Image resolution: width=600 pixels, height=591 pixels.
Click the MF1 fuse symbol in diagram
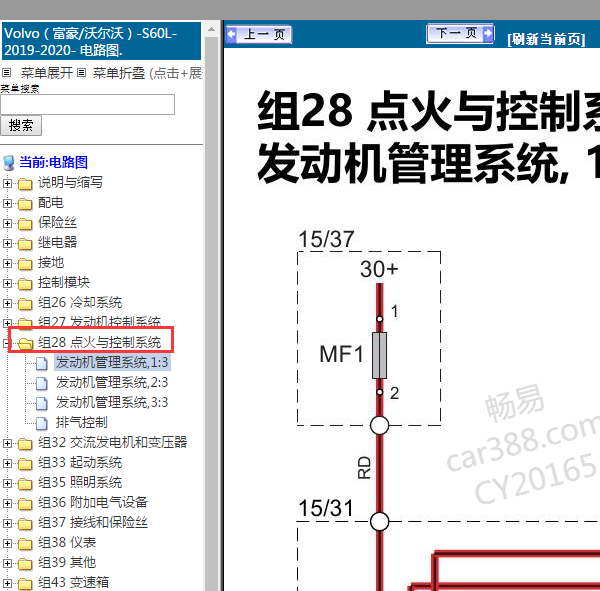tap(380, 356)
